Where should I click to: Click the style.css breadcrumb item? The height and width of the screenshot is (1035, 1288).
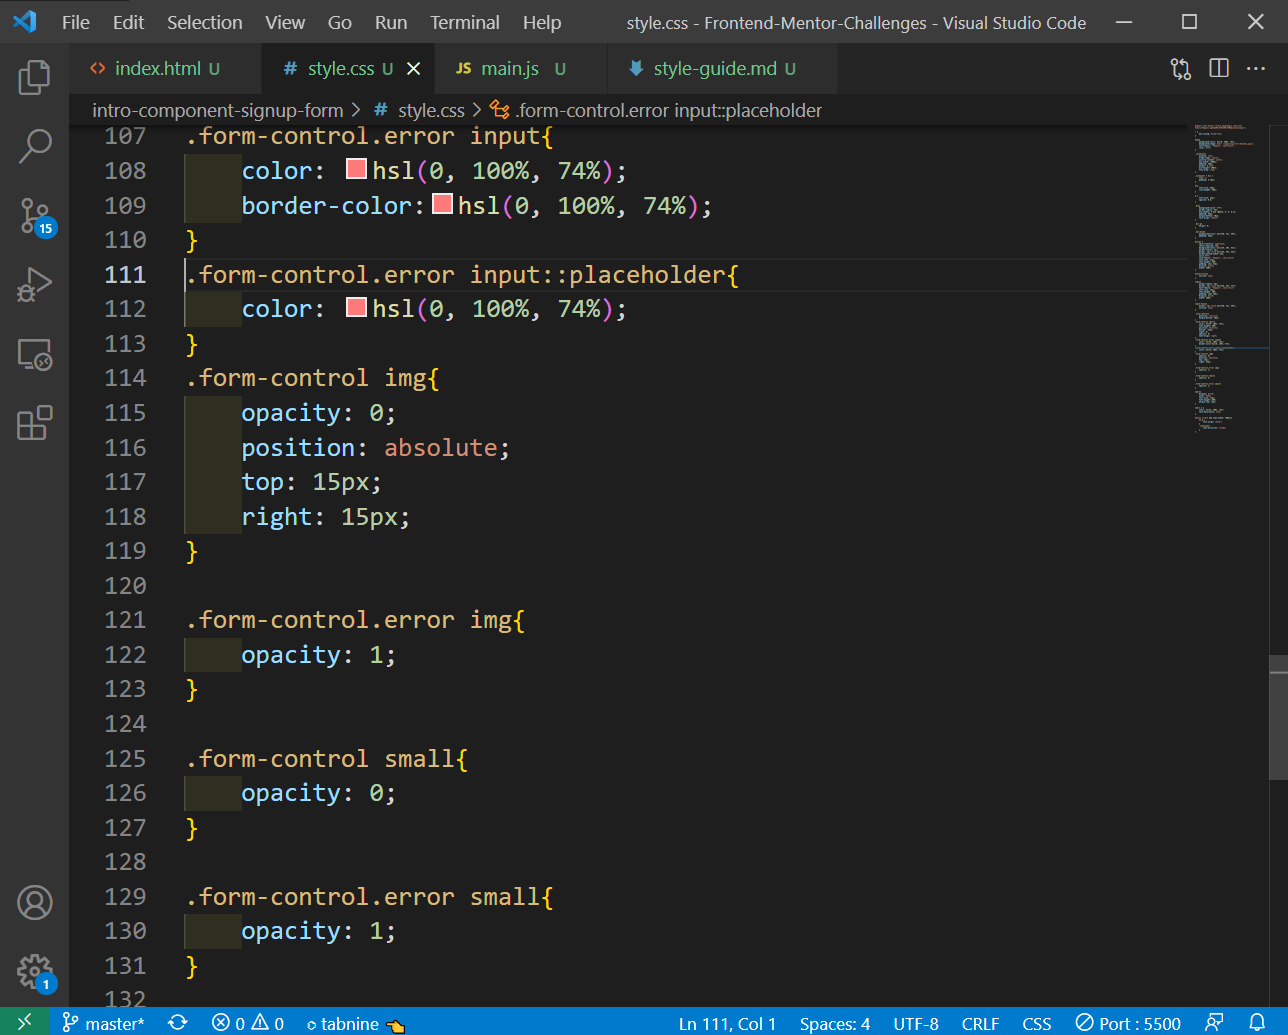pos(420,110)
